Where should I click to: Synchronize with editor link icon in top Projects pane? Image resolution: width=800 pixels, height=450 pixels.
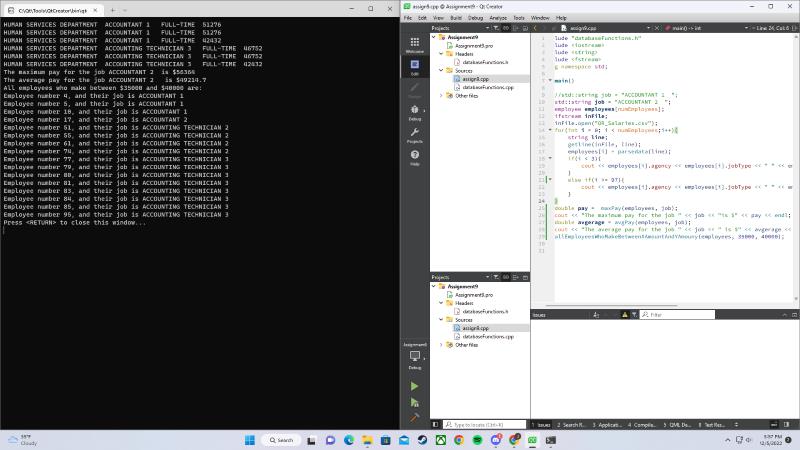(506, 28)
